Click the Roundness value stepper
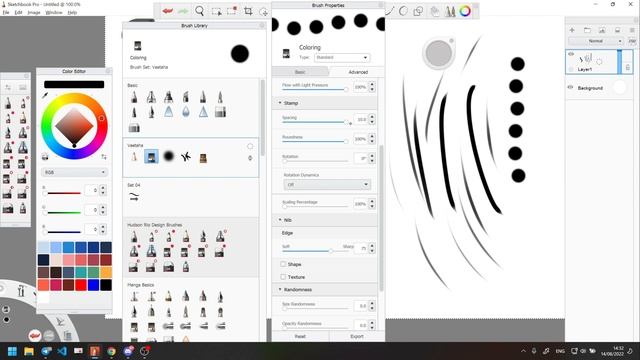 coord(372,139)
